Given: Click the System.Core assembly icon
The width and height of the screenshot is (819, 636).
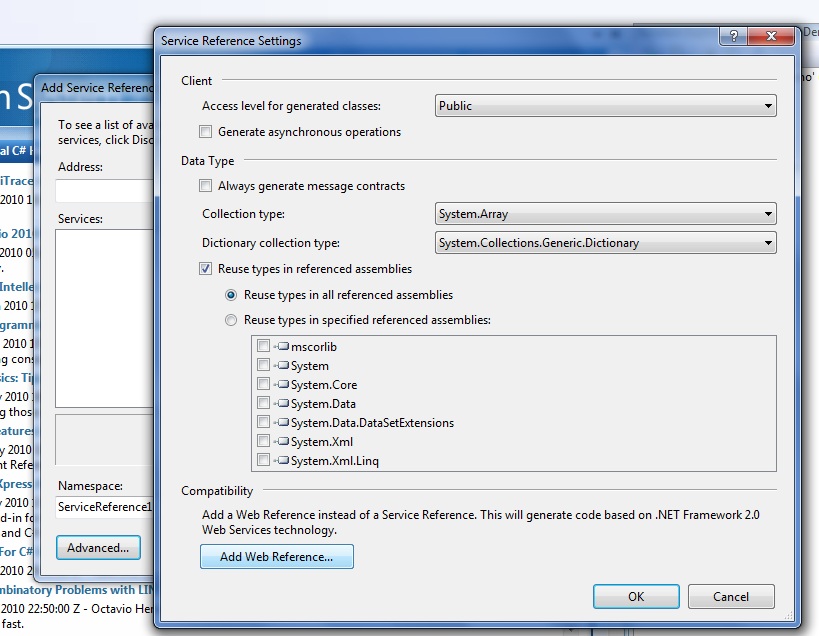Looking at the screenshot, I should click(x=282, y=385).
